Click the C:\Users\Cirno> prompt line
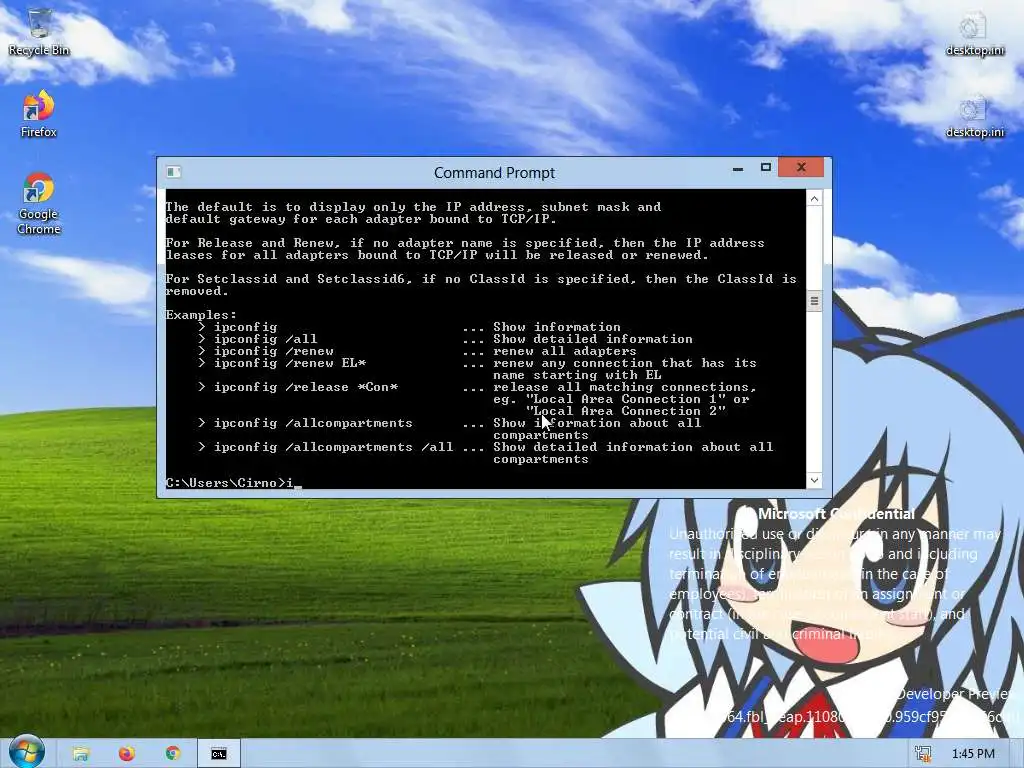Viewport: 1024px width, 768px height. [x=231, y=483]
